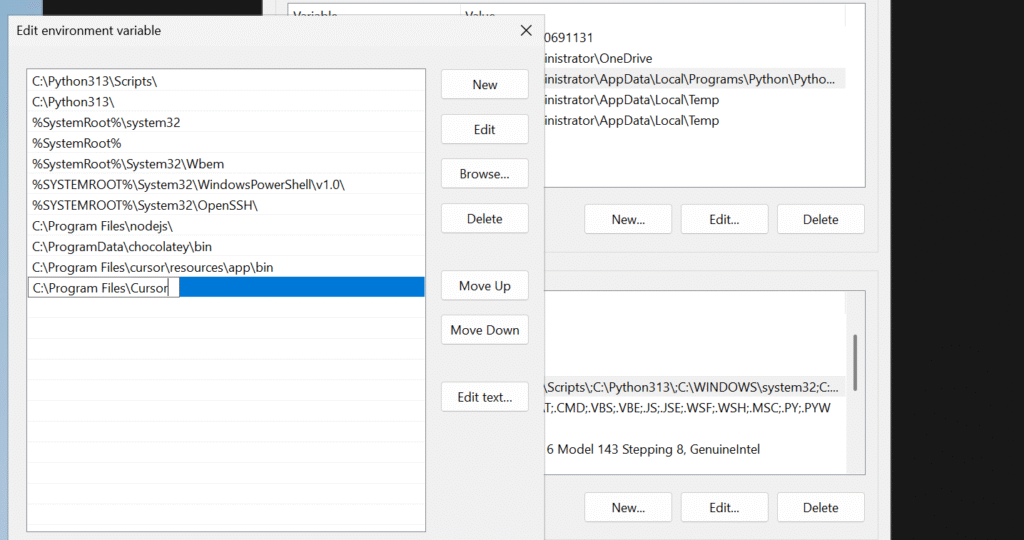Click Edit... under the system variables list
The image size is (1024, 540).
click(724, 507)
